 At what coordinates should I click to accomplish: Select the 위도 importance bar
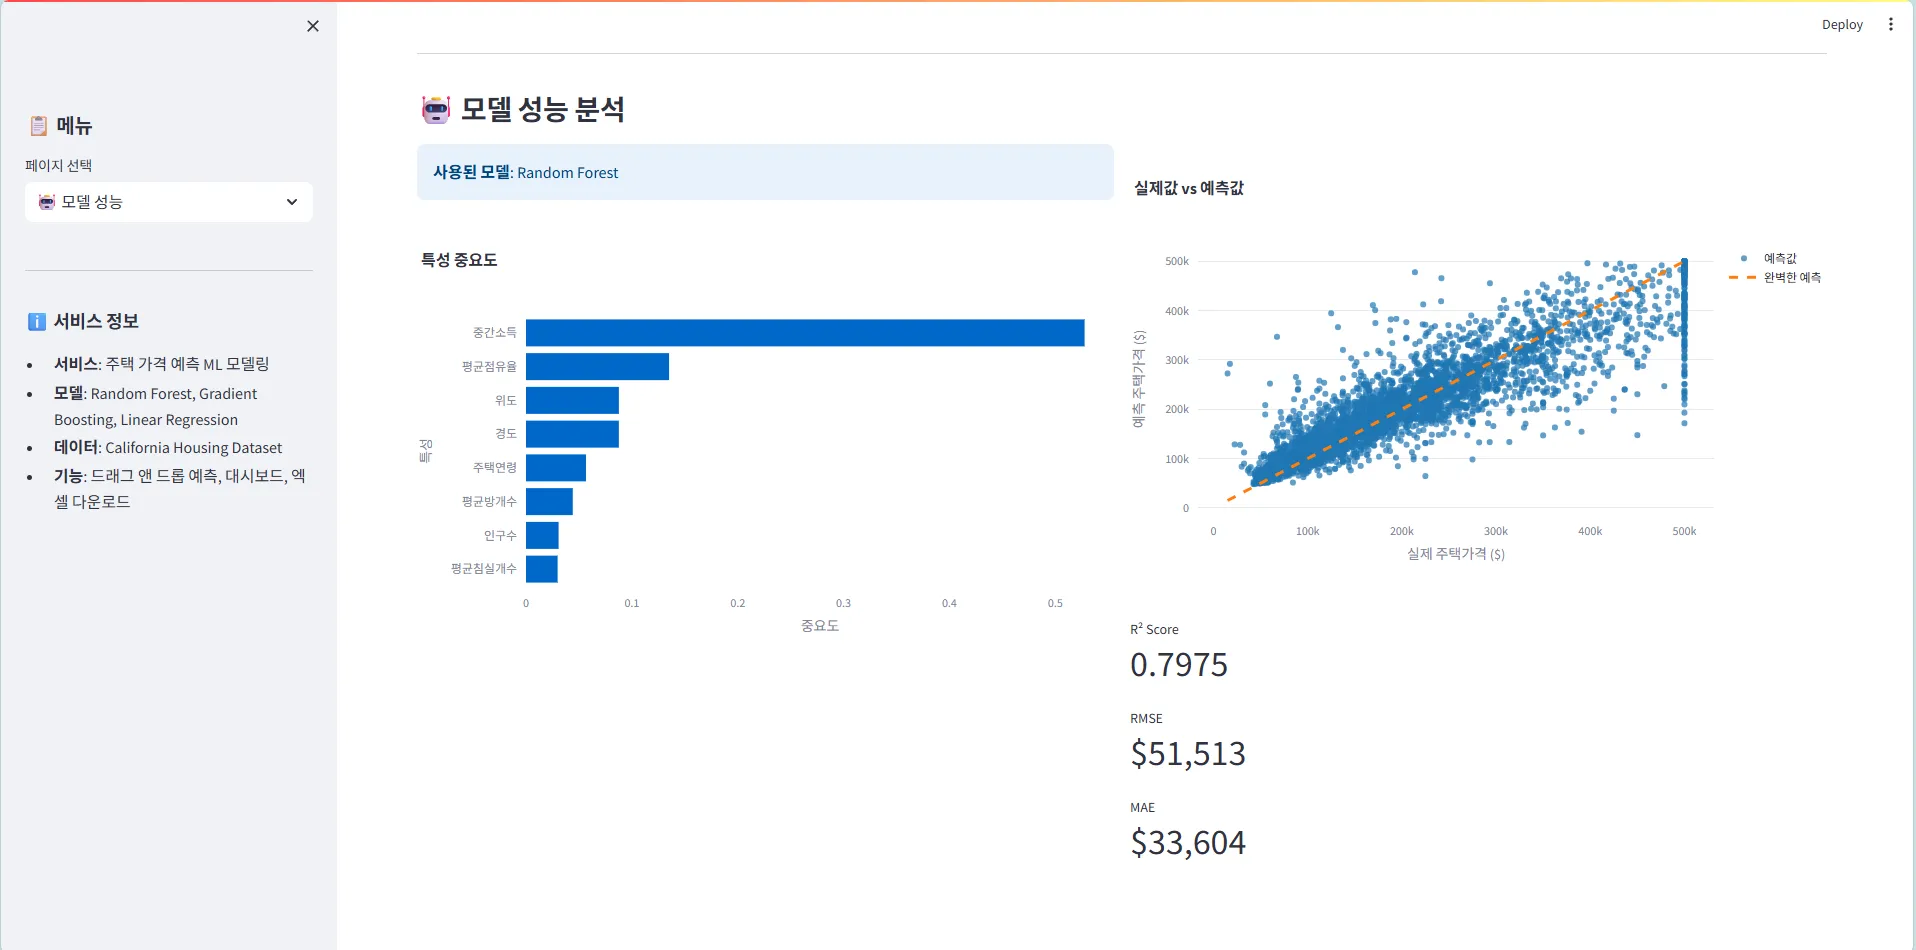[x=572, y=401]
